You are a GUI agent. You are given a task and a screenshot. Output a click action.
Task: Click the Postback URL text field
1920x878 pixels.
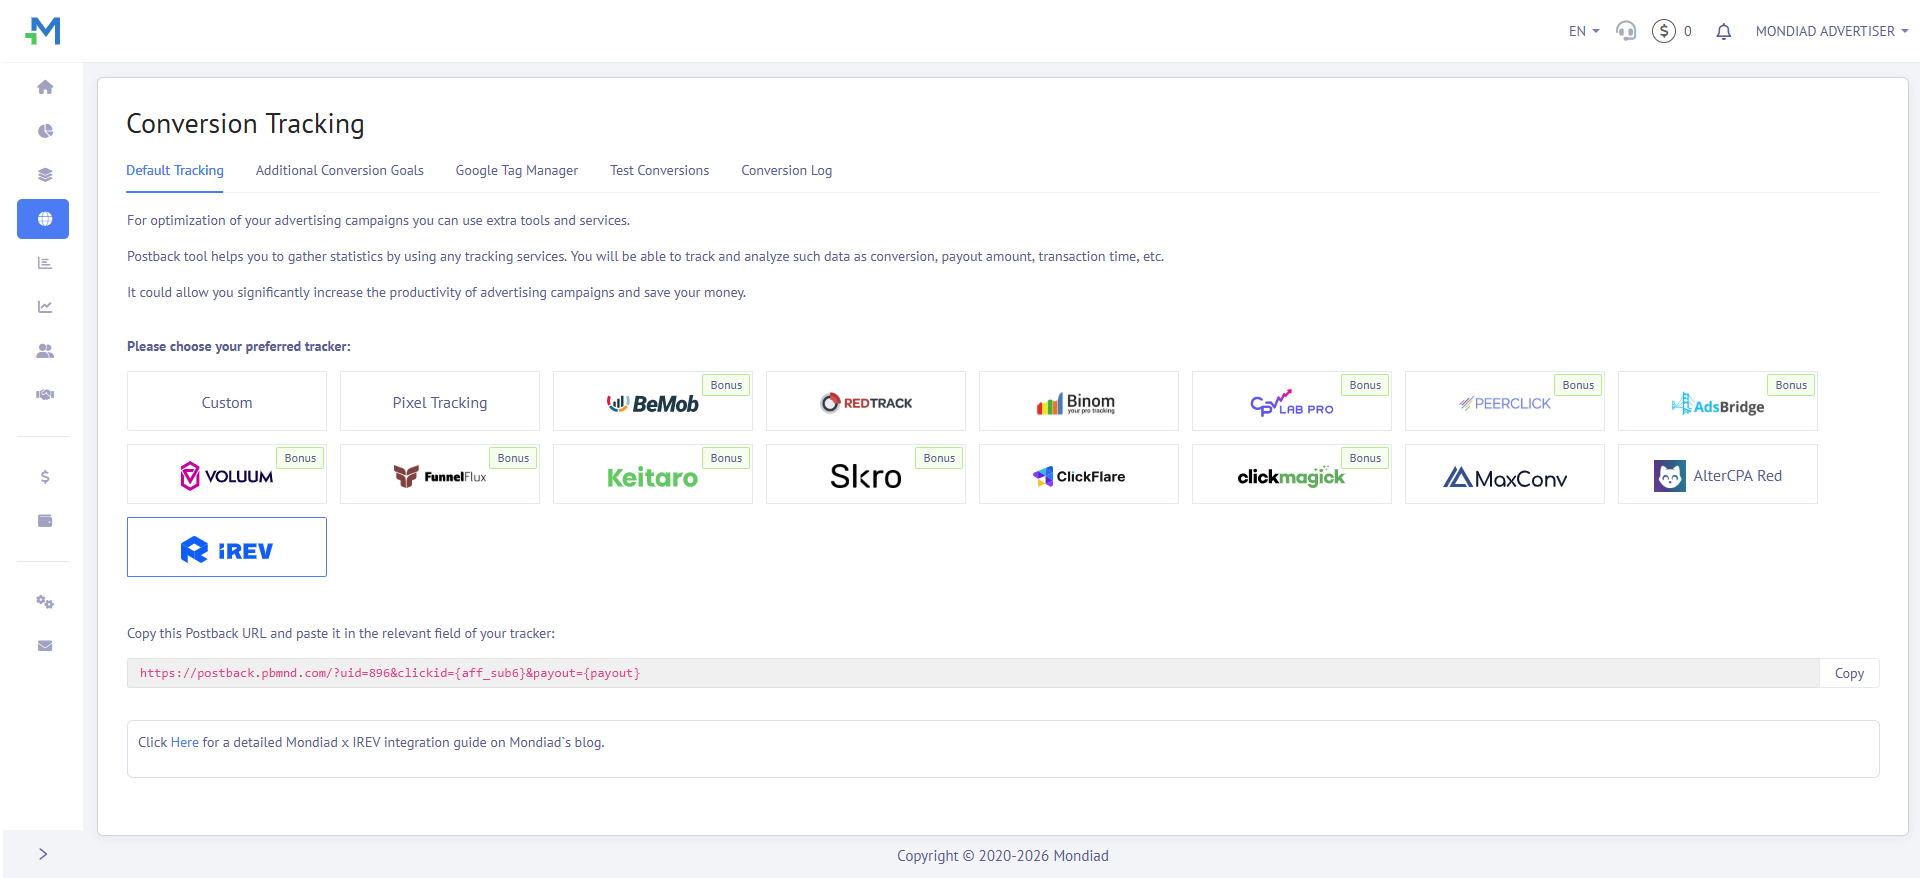[x=972, y=673]
